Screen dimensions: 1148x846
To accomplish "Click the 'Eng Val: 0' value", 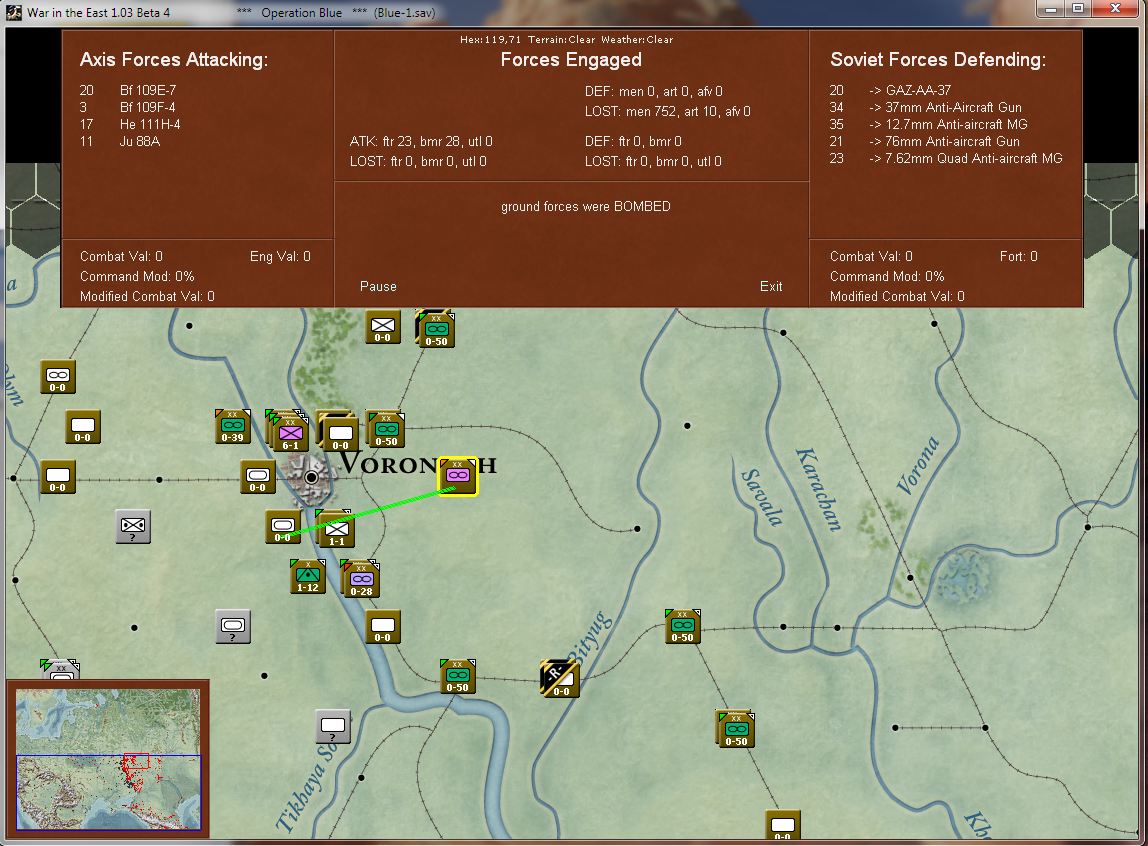I will (x=280, y=256).
